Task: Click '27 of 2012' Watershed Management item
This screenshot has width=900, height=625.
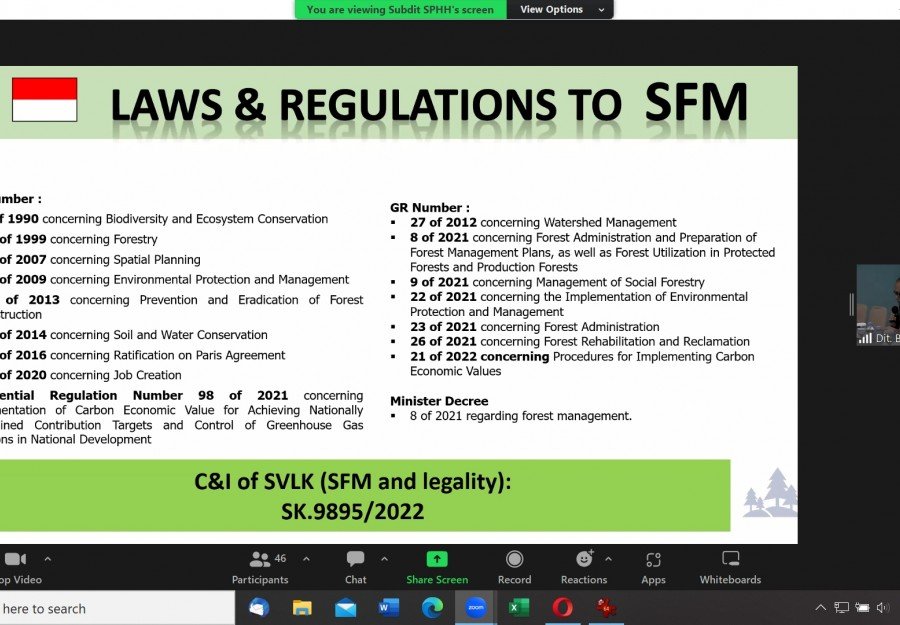Action: 543,223
